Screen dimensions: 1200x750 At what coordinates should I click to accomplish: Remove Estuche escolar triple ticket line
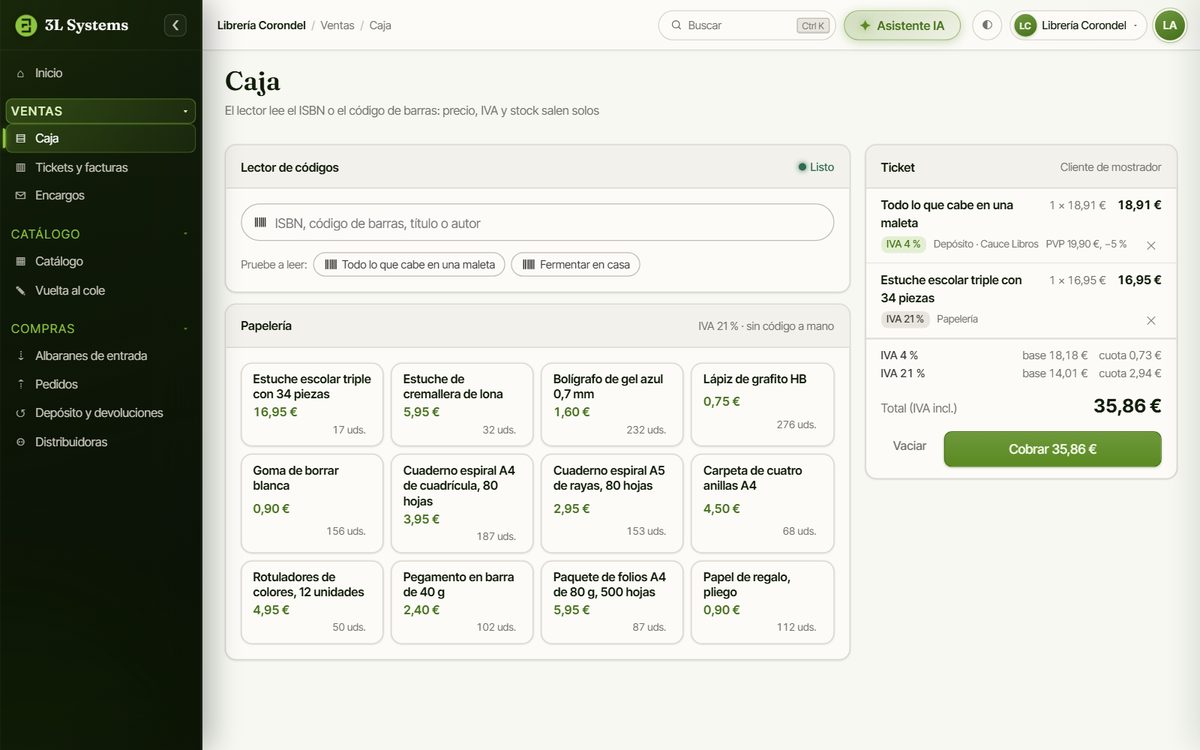(x=1151, y=320)
